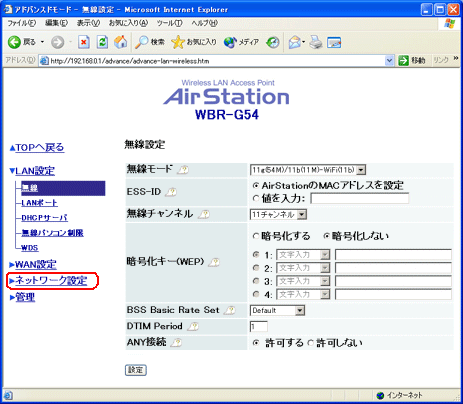463x404 pixels.
Task: Stop loading with the red X icon
Action: pos(84,42)
